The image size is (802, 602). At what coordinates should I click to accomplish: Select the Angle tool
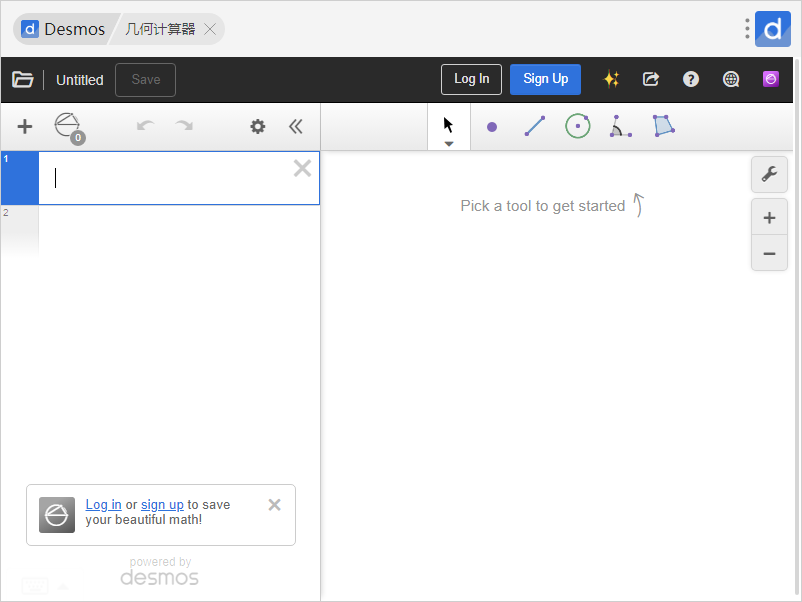[x=621, y=127]
